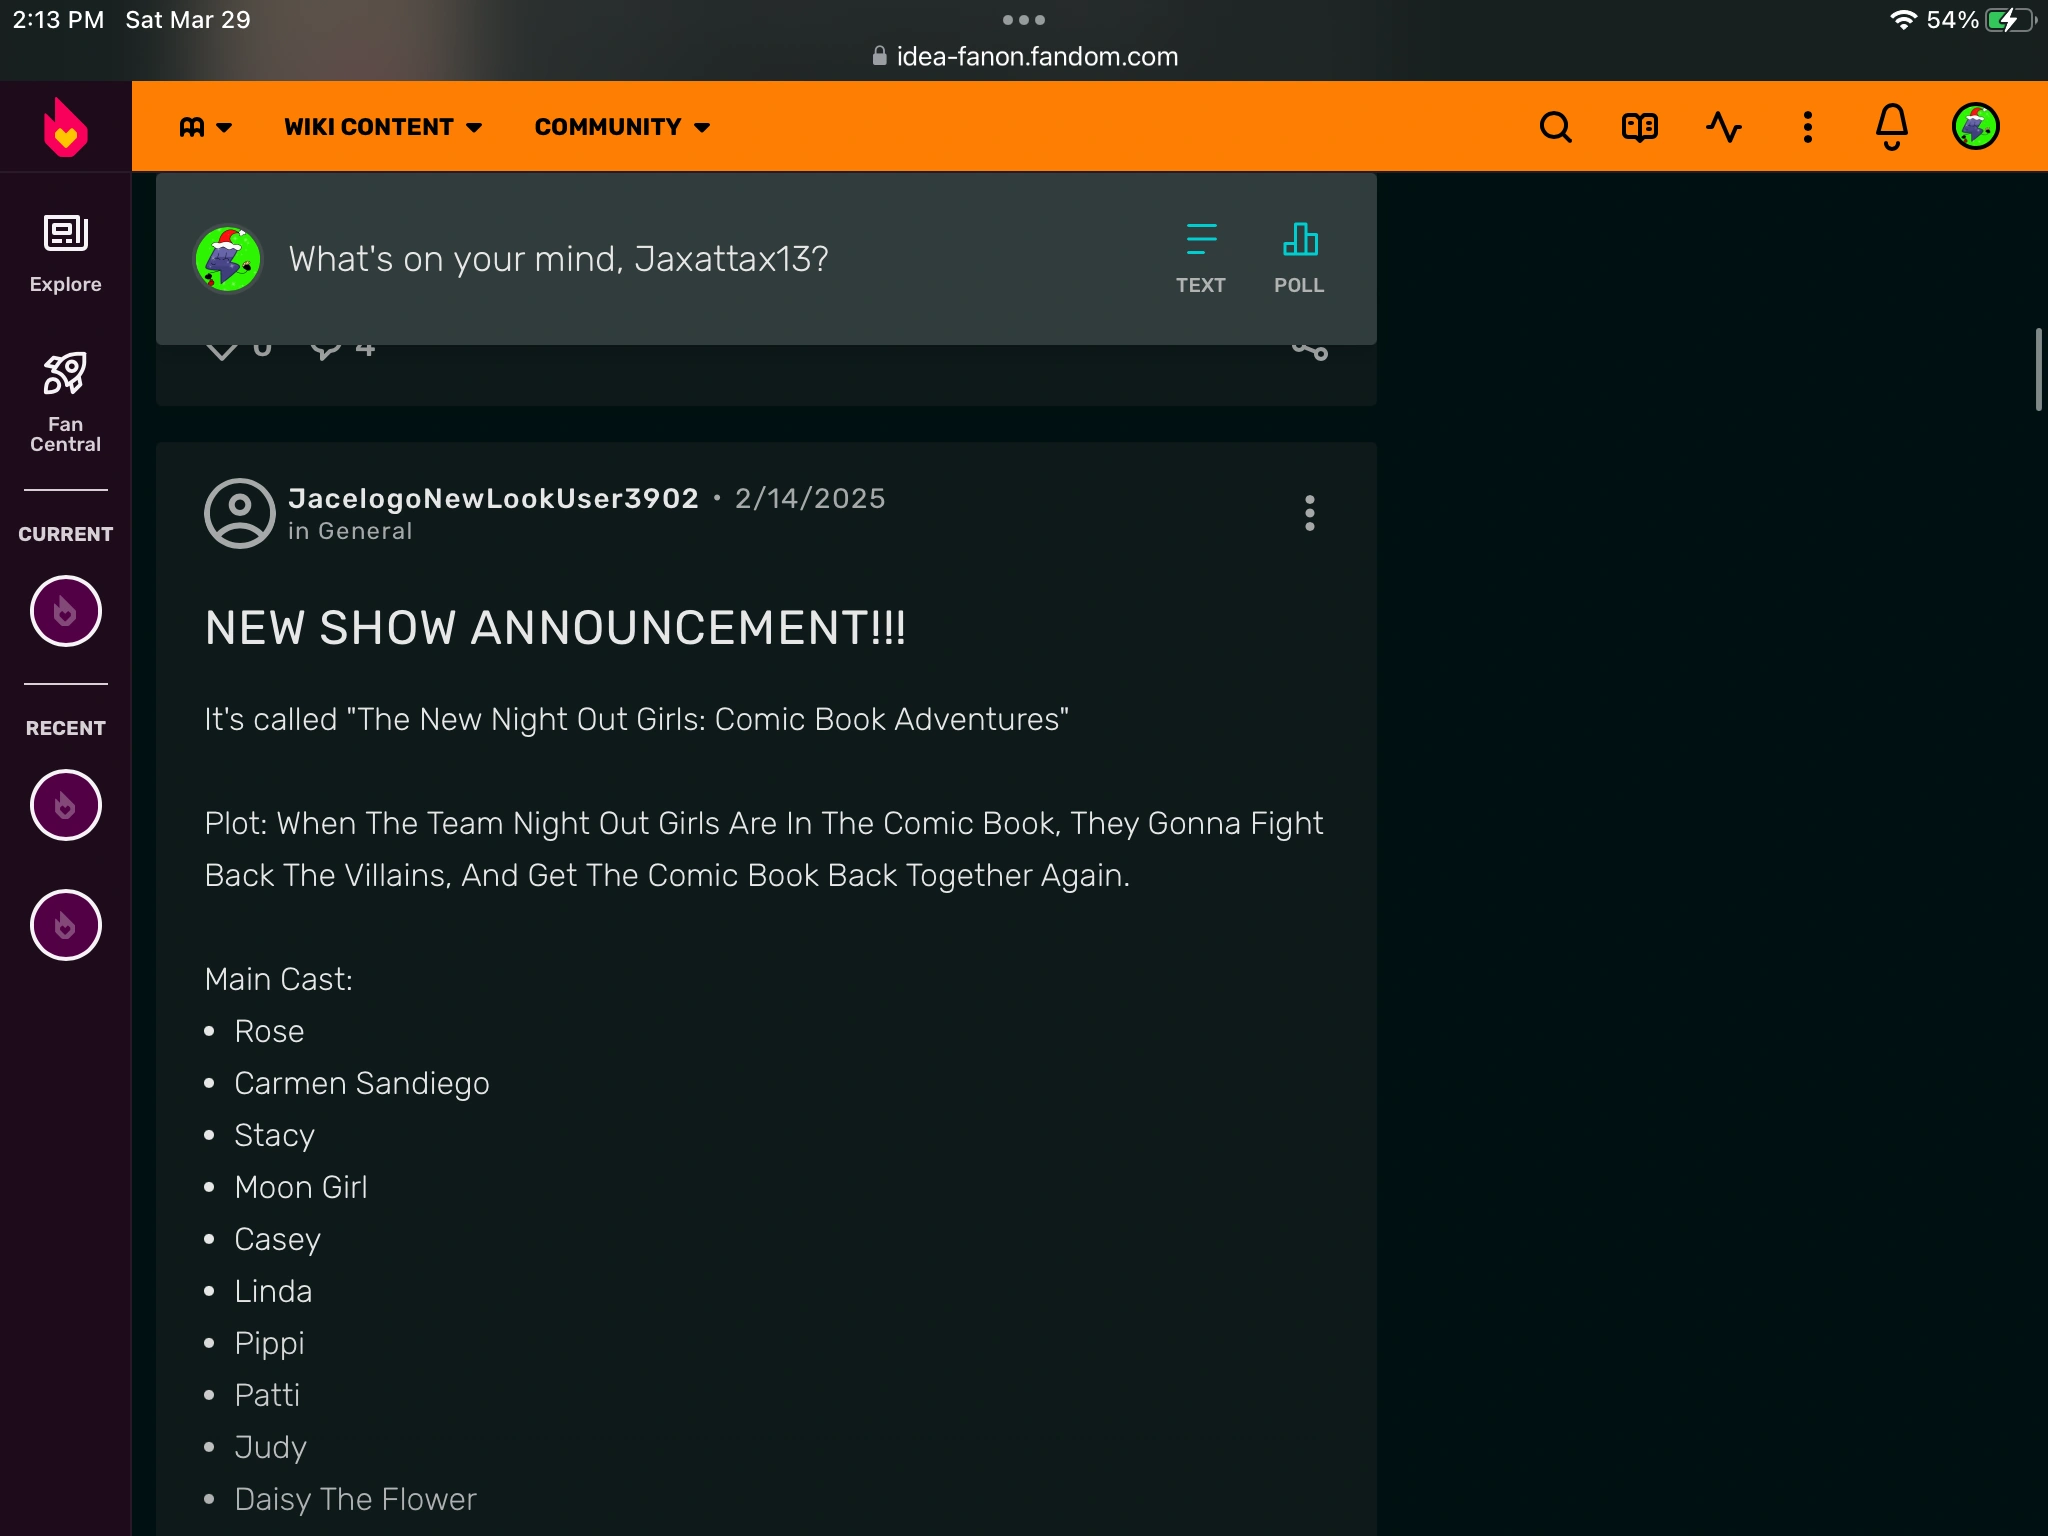This screenshot has width=2048, height=1536.
Task: Open header three-dot more menu
Action: (x=1807, y=127)
